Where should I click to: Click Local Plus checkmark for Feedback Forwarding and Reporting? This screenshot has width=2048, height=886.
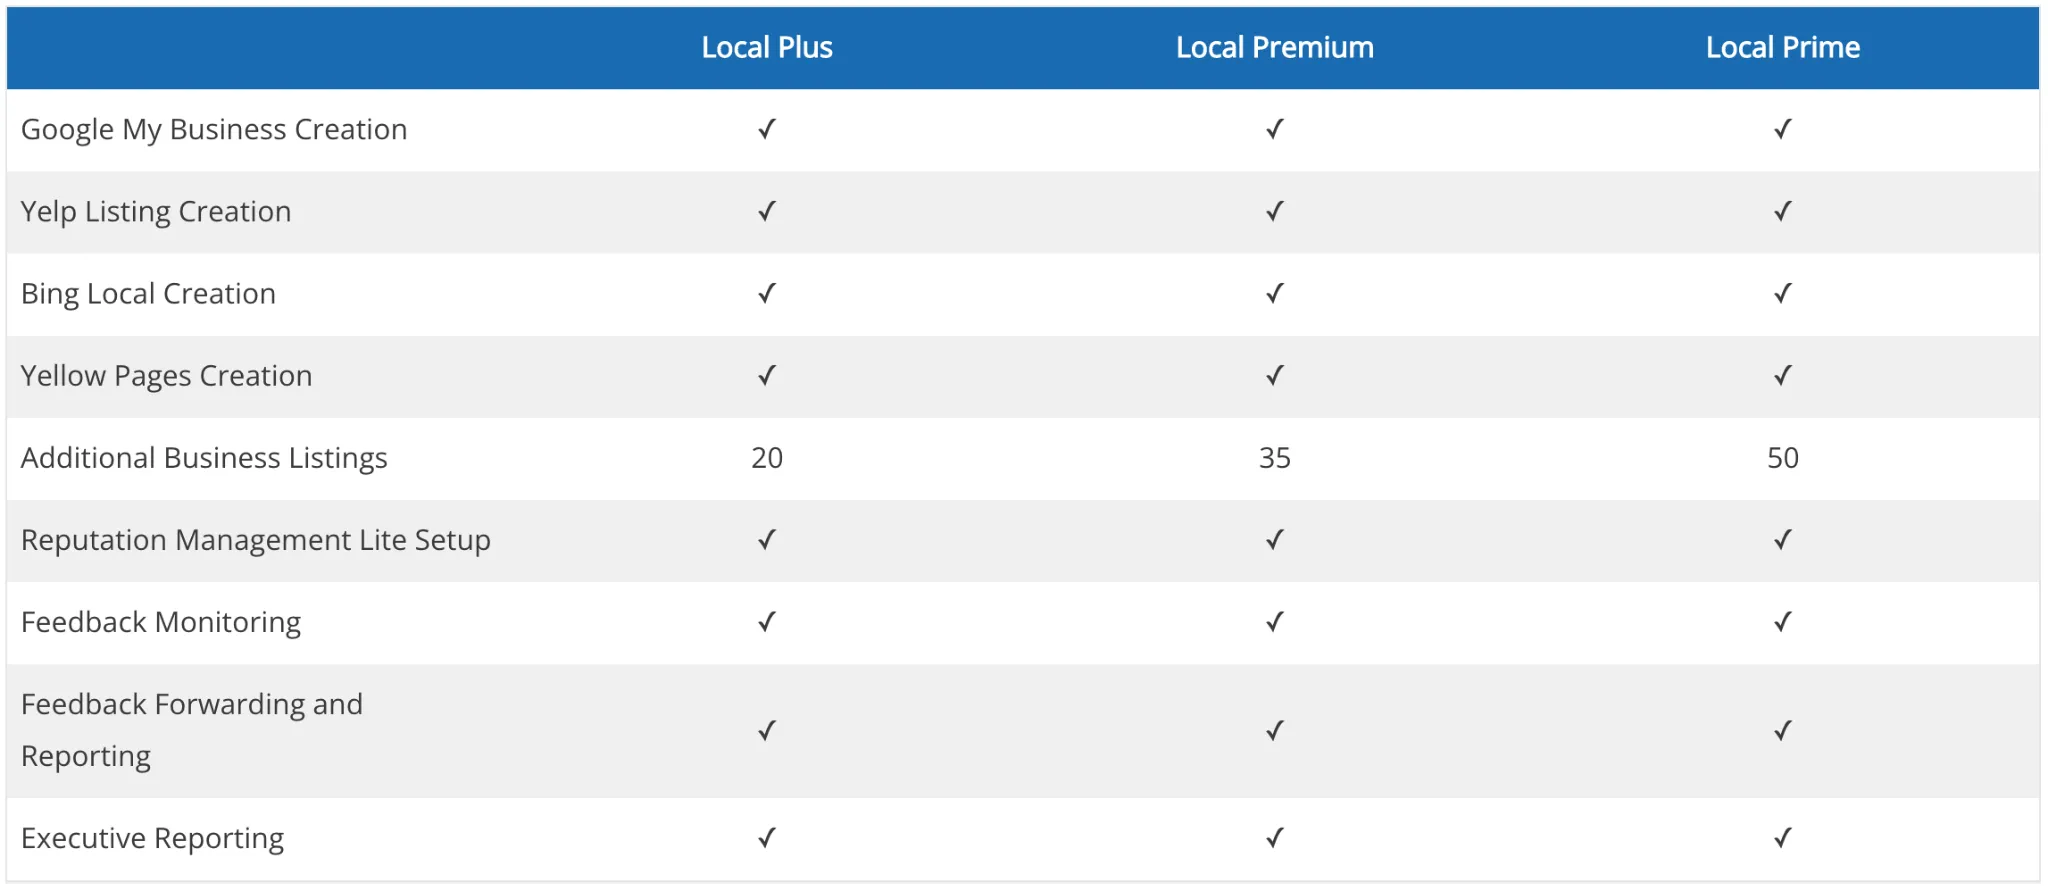[767, 731]
